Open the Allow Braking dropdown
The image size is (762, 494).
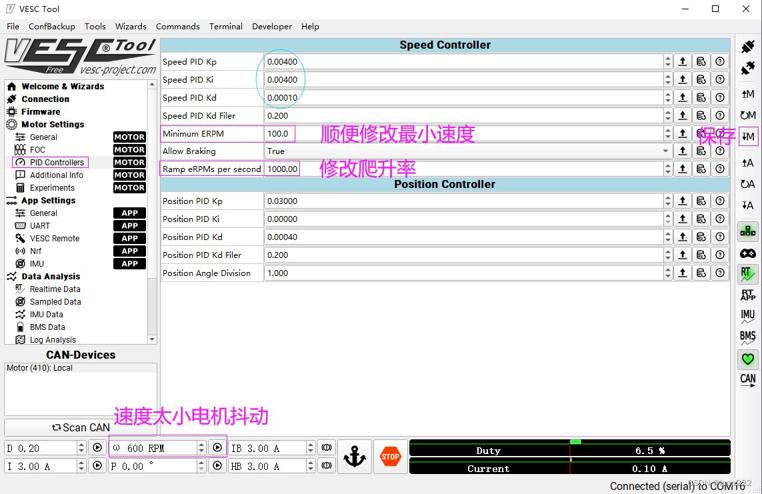coord(468,151)
